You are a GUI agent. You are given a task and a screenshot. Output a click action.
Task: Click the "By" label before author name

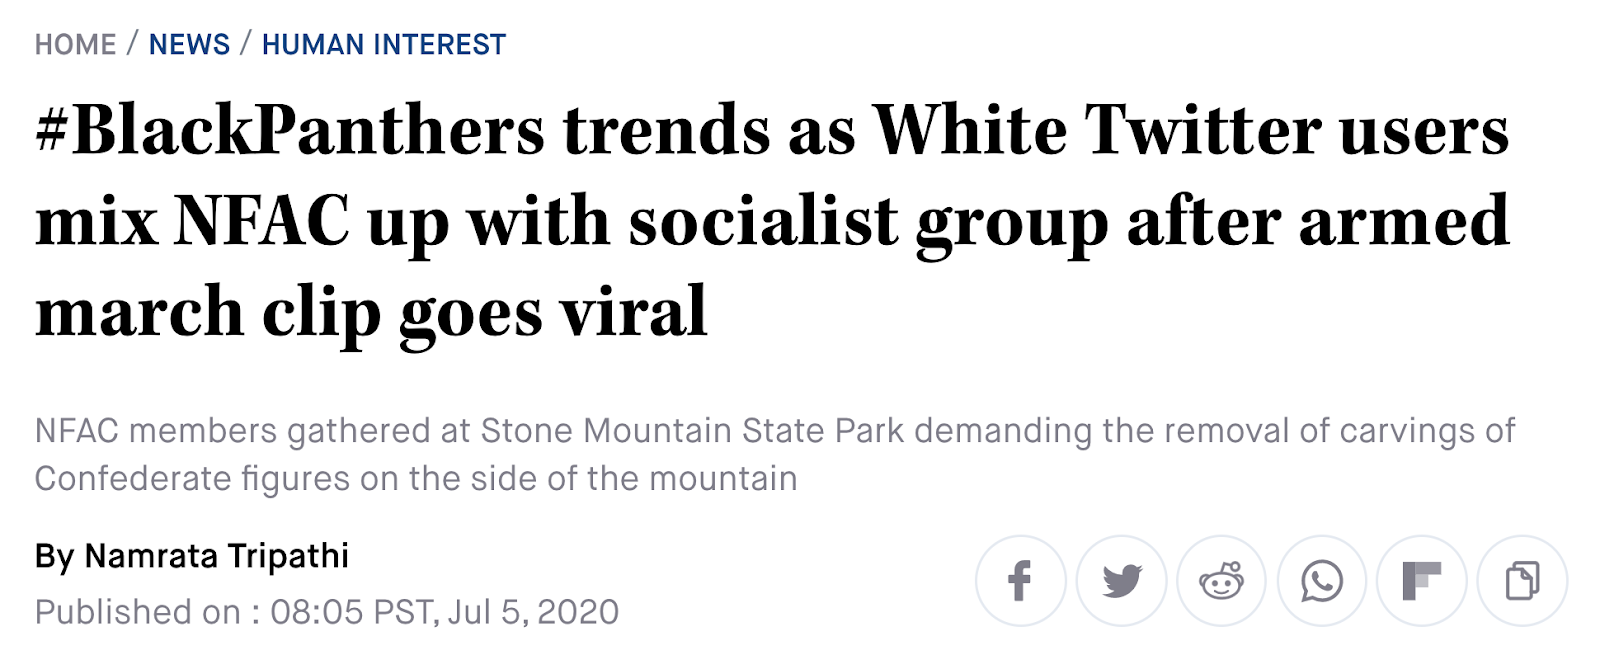click(x=54, y=556)
